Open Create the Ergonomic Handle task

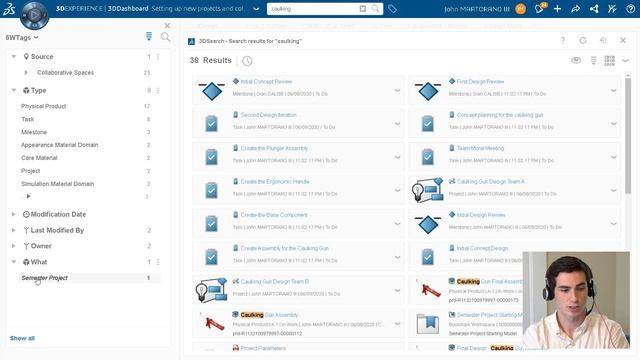coord(275,182)
